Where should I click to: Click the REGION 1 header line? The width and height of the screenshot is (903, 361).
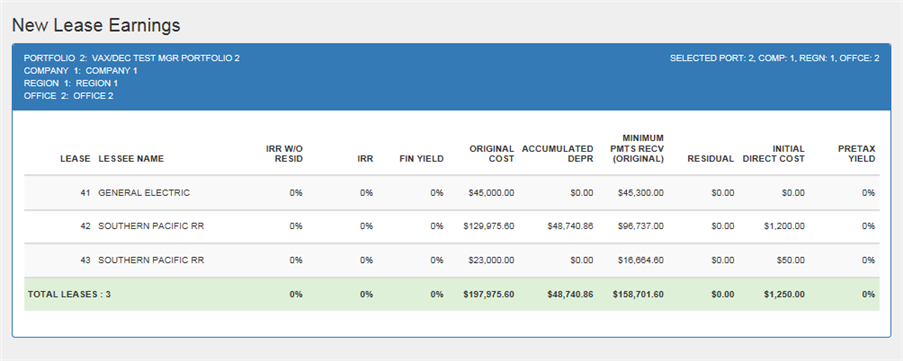coord(71,83)
